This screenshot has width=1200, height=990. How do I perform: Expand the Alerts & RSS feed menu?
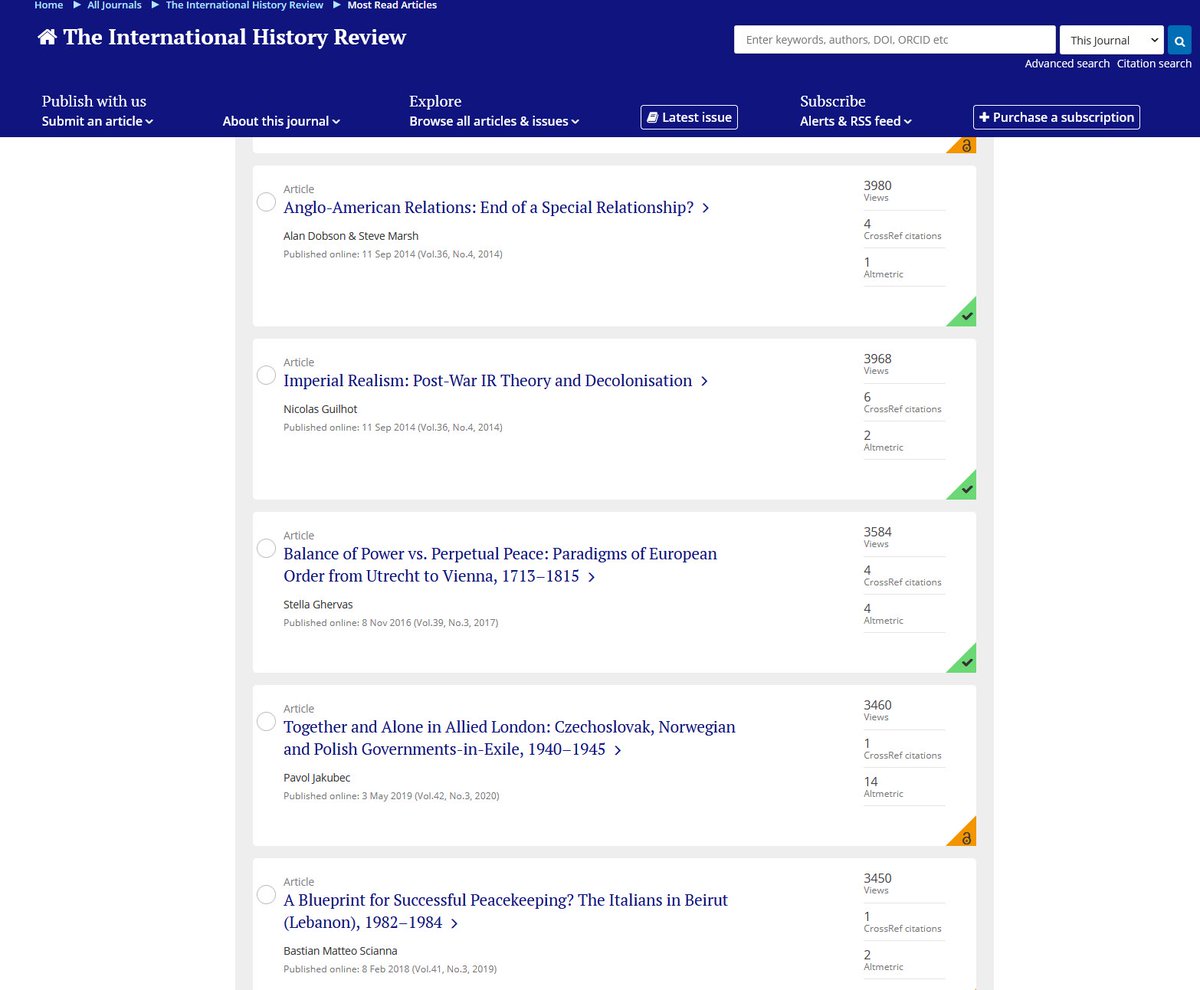856,121
